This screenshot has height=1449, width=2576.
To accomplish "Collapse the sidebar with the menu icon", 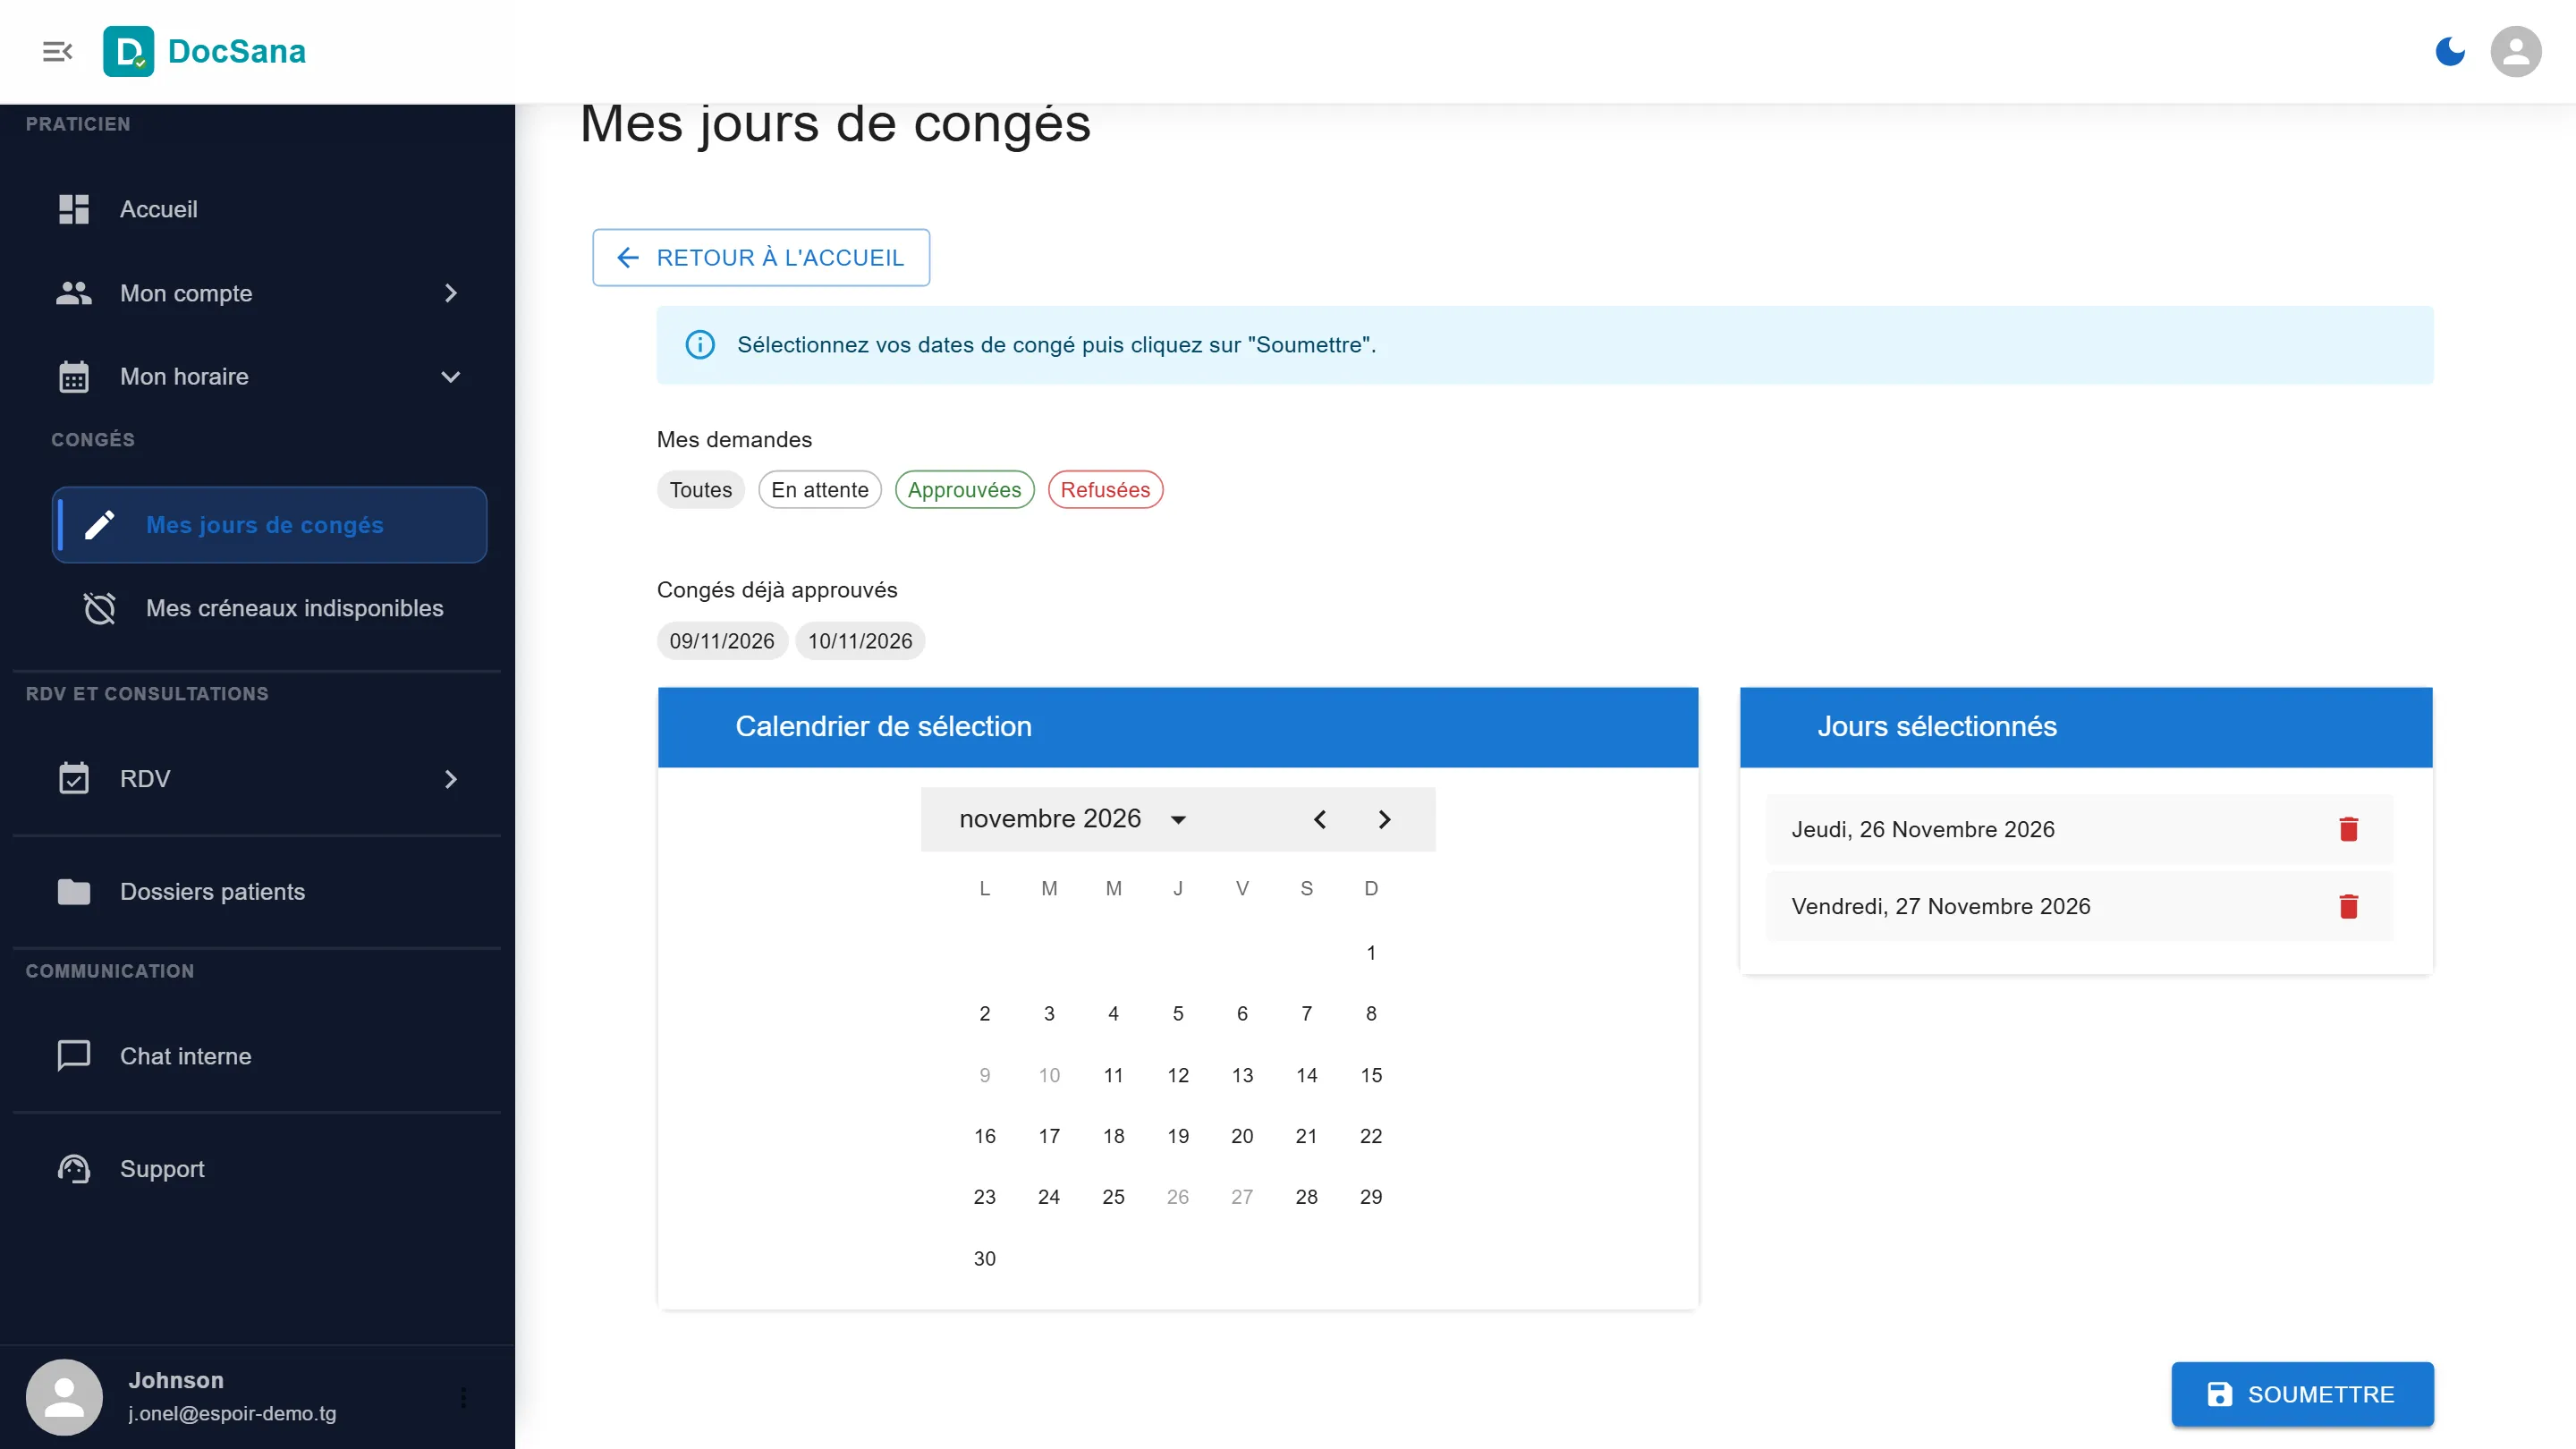I will tap(58, 51).
